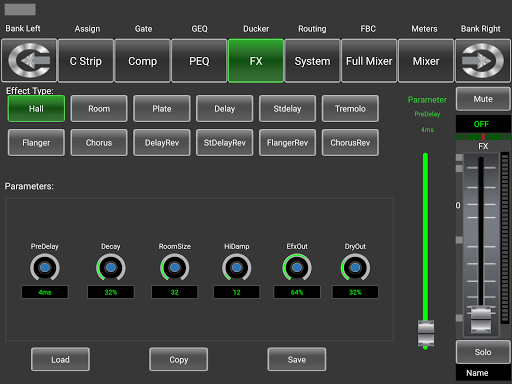Select StDelayRev effect type
Screen dimensions: 512x384
pos(225,143)
